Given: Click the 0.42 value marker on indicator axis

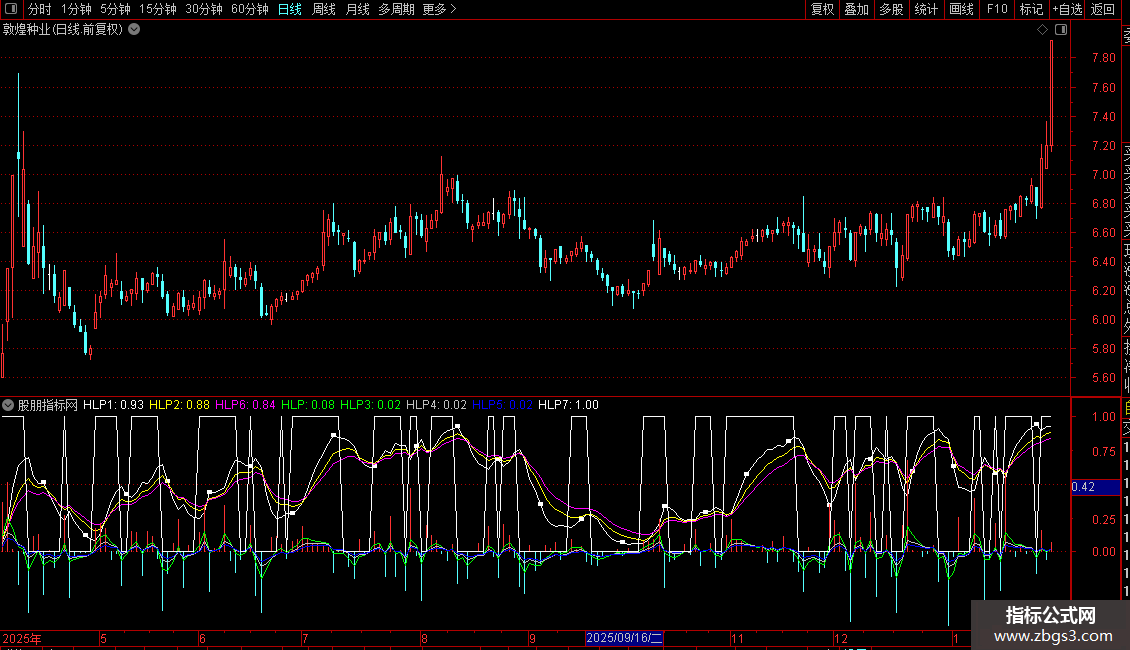Looking at the screenshot, I should (1095, 487).
